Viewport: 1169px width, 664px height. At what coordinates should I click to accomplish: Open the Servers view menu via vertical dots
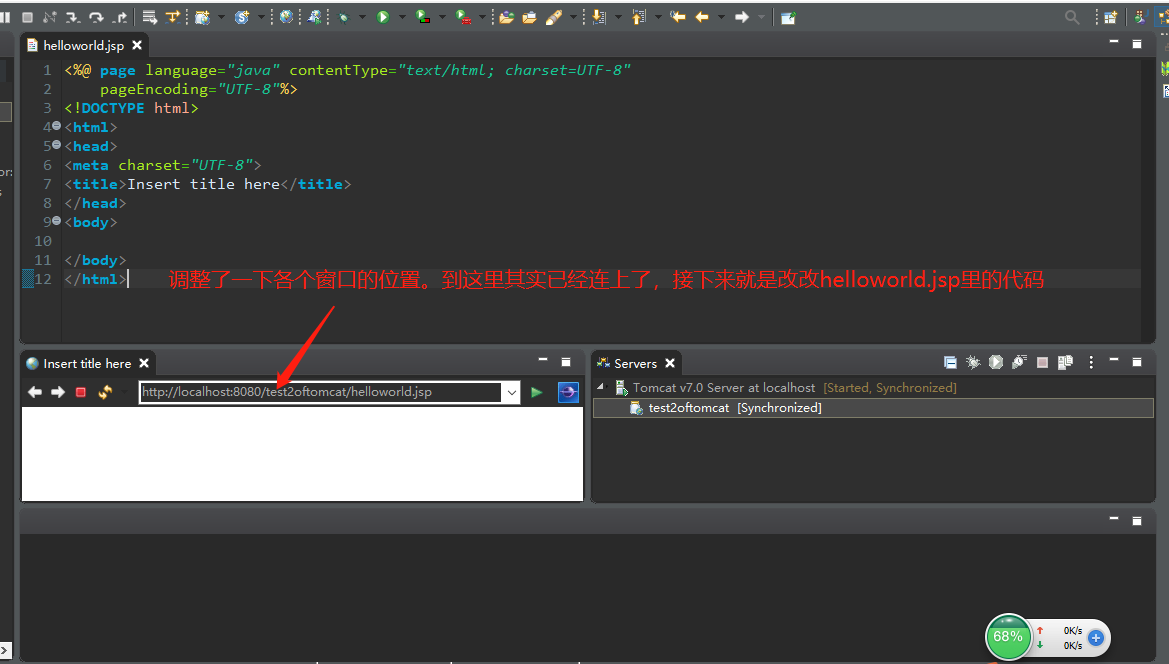(x=1092, y=362)
